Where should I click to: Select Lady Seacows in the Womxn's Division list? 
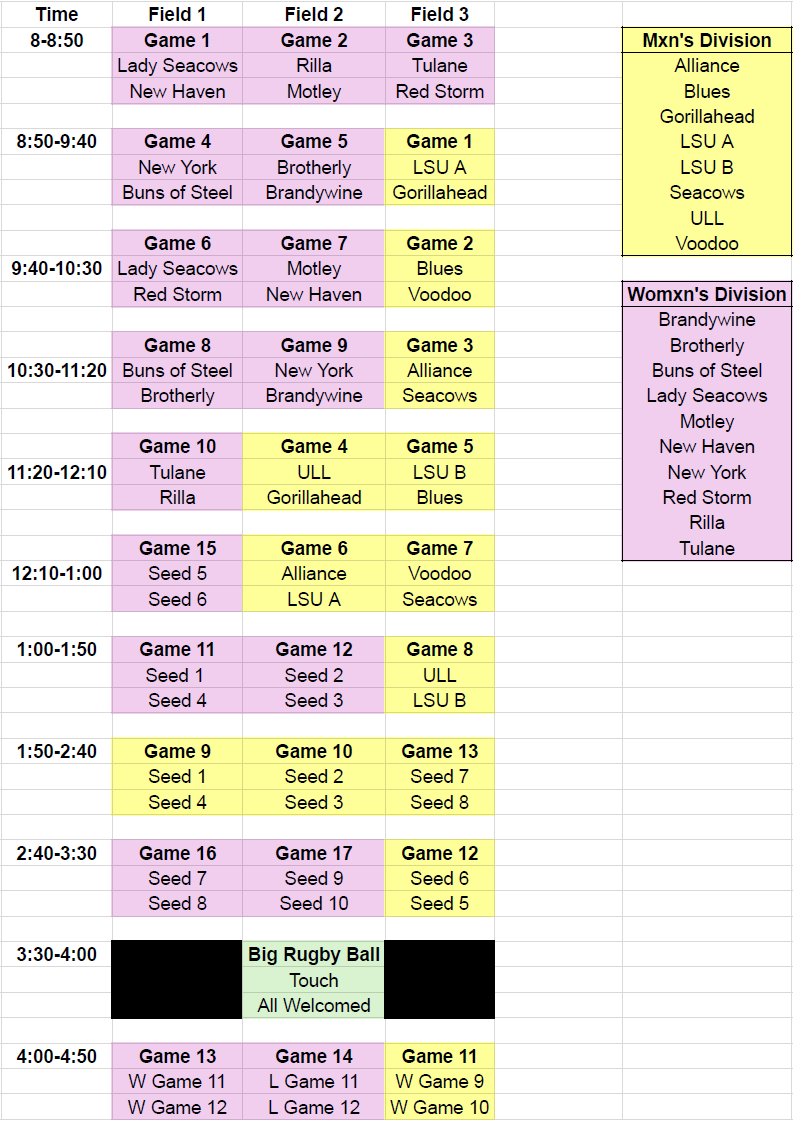click(707, 396)
